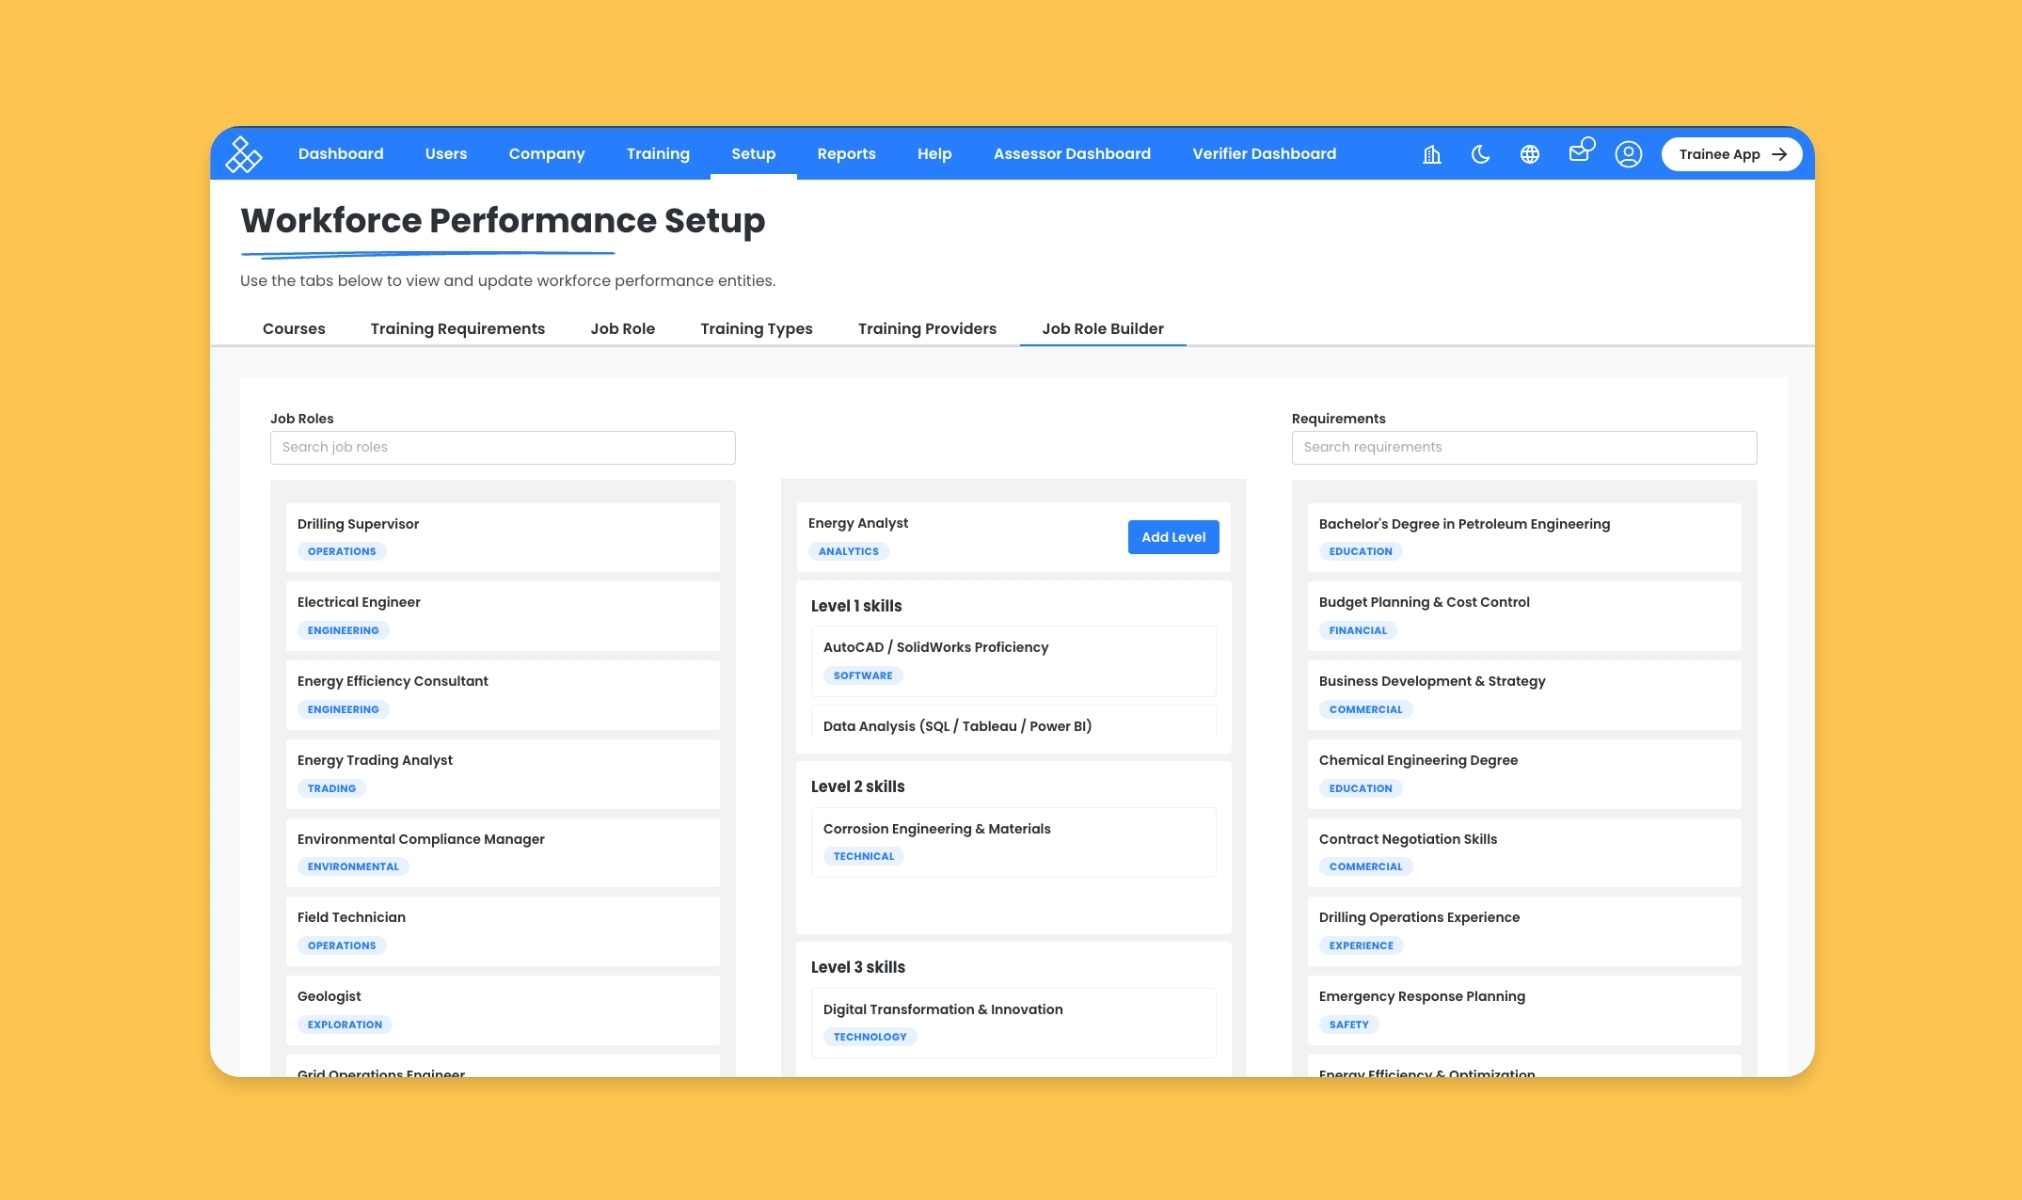The width and height of the screenshot is (2022, 1200).
Task: Click the Trainee App button
Action: (x=1731, y=154)
